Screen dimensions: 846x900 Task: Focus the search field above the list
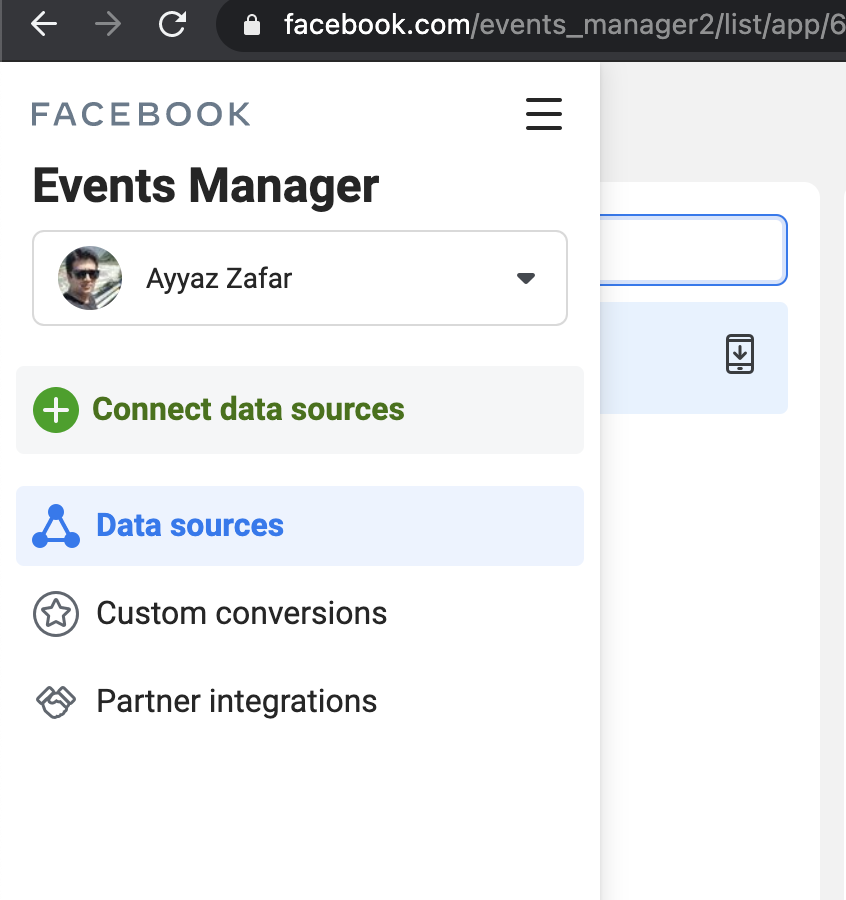tap(693, 250)
